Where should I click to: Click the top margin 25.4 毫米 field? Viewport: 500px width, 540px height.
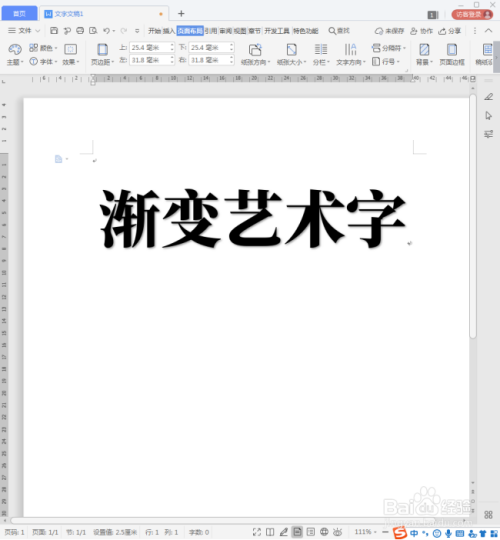pos(152,48)
